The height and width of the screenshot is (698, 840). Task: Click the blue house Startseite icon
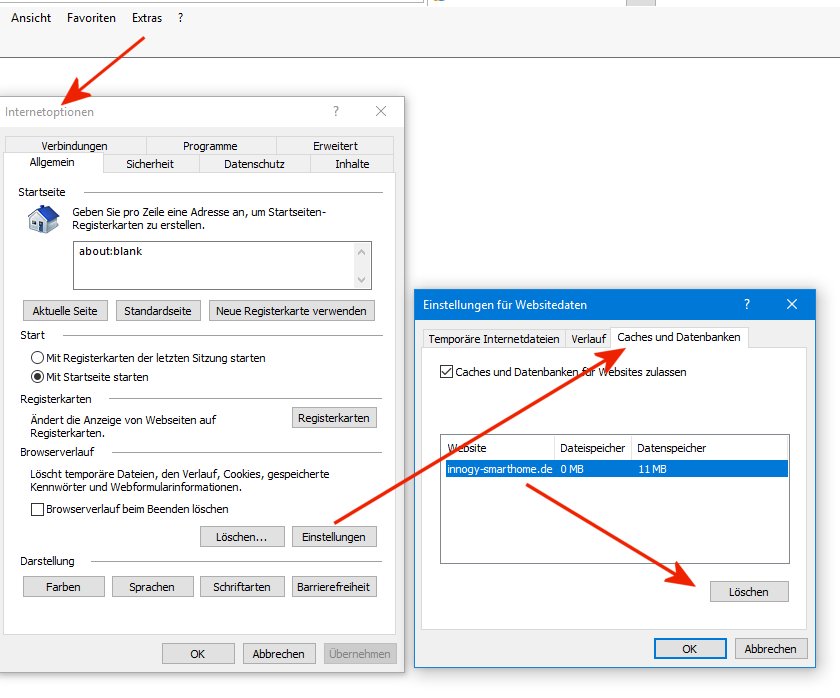(x=42, y=218)
